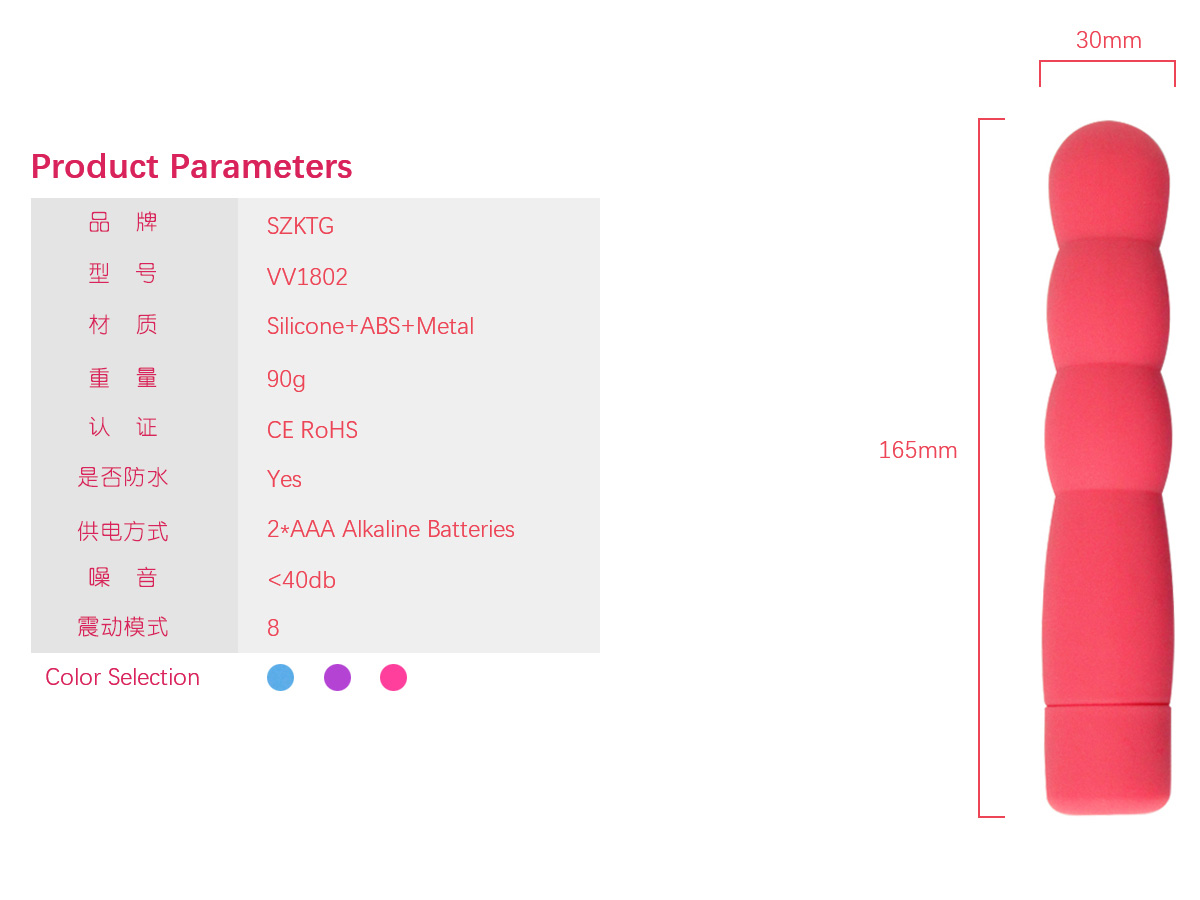Select the blue color option
This screenshot has height=900, width=1200.
click(280, 678)
